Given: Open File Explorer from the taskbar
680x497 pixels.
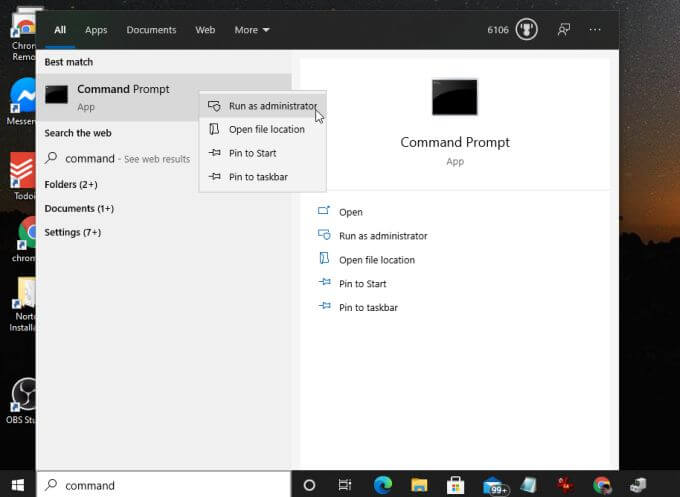Looking at the screenshot, I should click(420, 485).
